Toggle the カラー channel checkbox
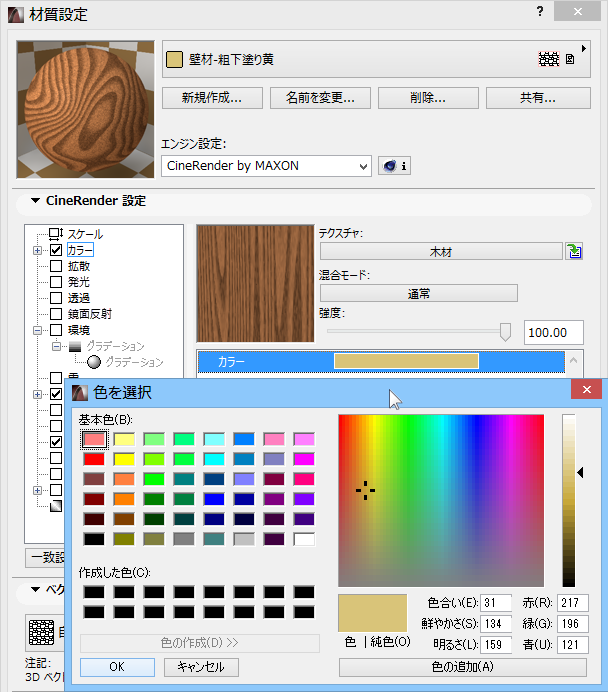This screenshot has width=608, height=692. (56, 250)
